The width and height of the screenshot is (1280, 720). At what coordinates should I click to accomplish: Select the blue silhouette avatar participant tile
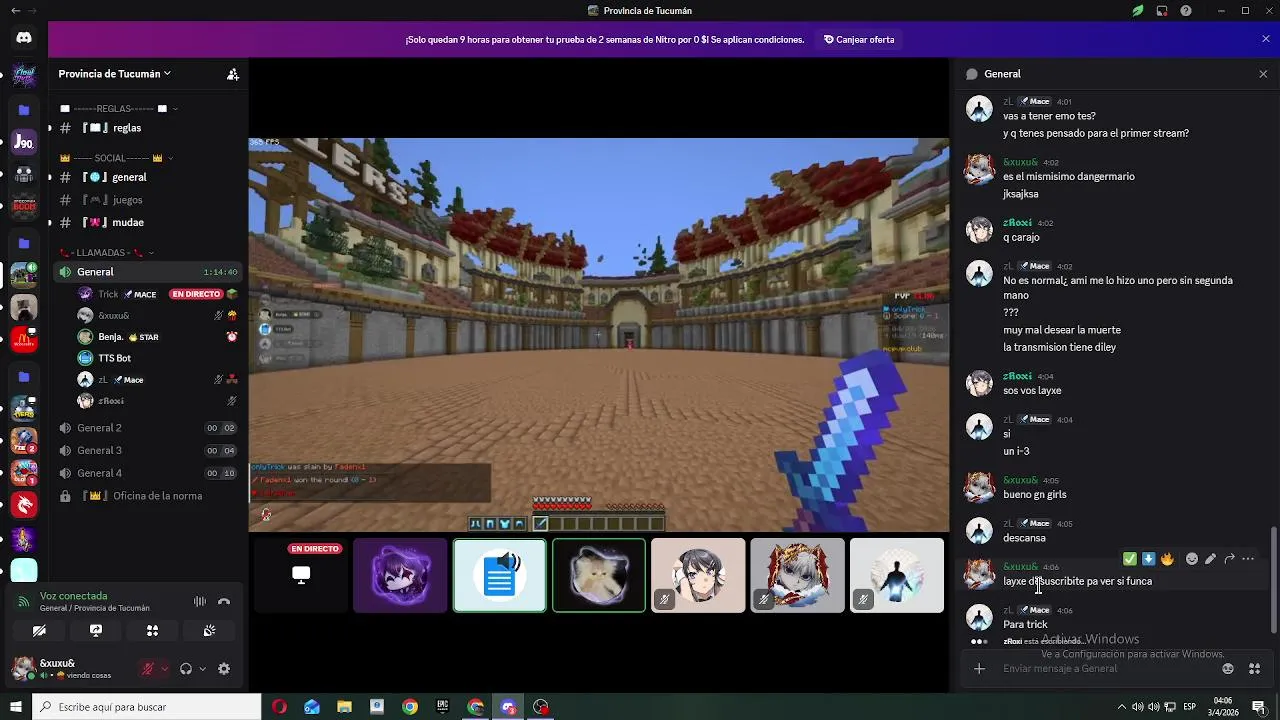tap(897, 575)
